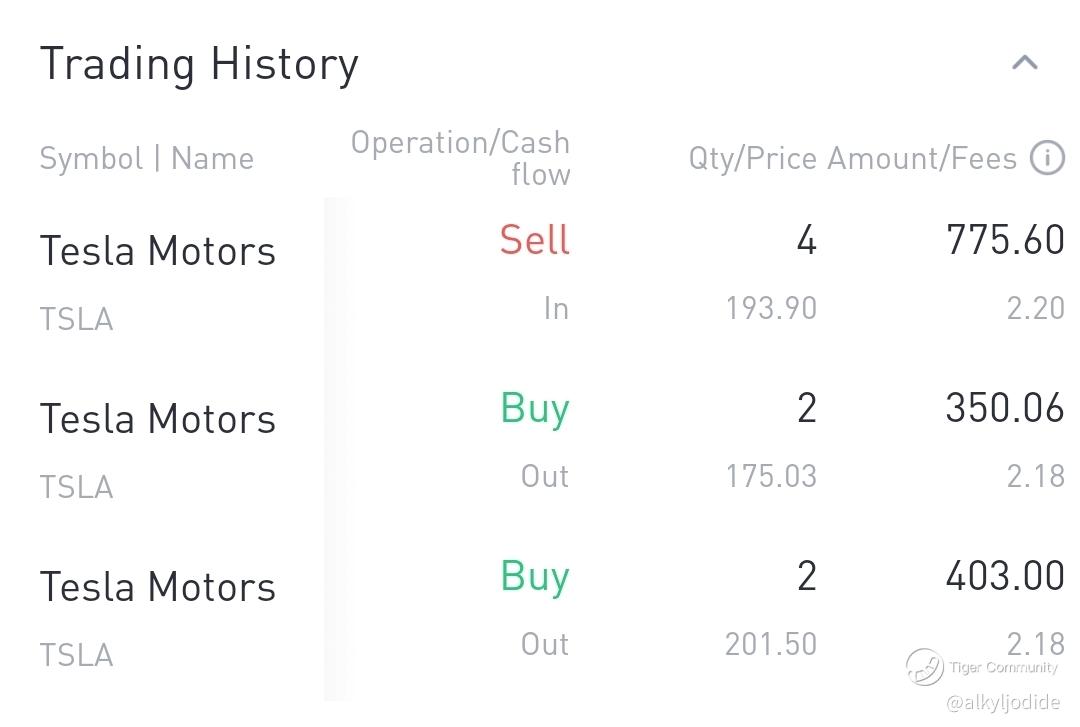Click the 201.50 buy price
This screenshot has height=727, width=1080.
point(771,644)
